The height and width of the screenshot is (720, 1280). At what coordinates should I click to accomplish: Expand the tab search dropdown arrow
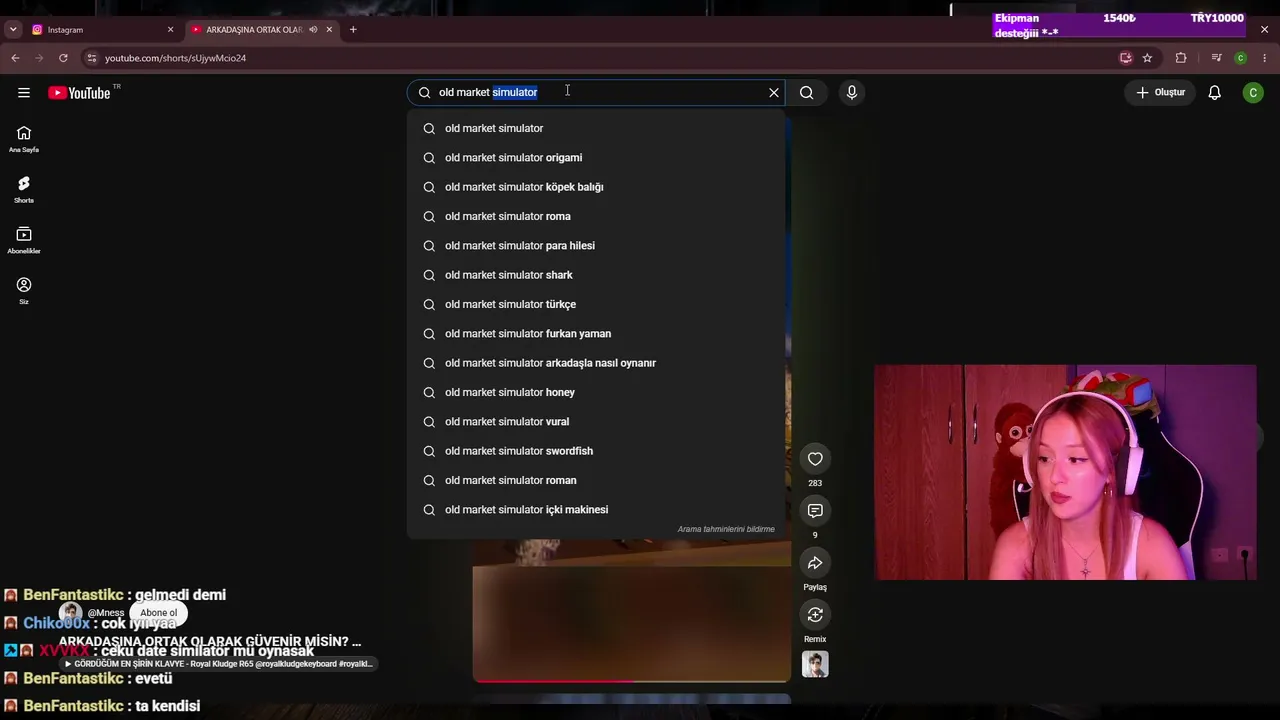coord(13,30)
